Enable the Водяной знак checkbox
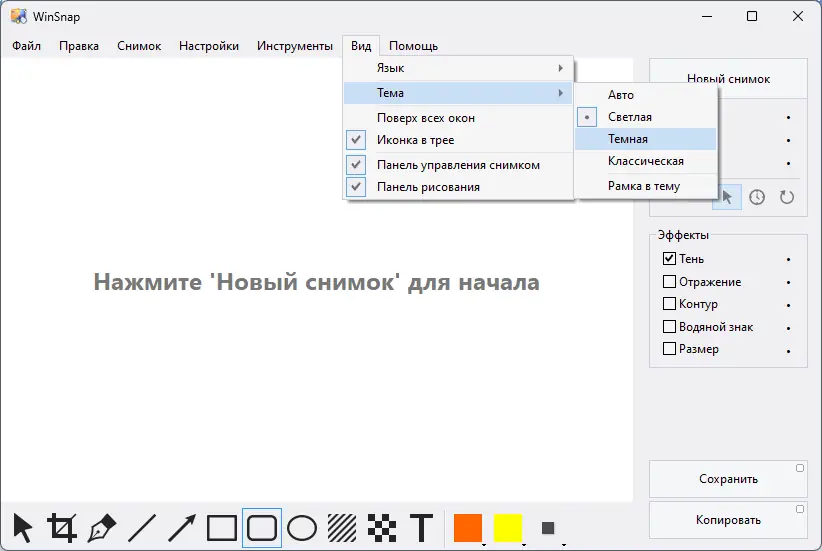Image resolution: width=822 pixels, height=551 pixels. [669, 327]
